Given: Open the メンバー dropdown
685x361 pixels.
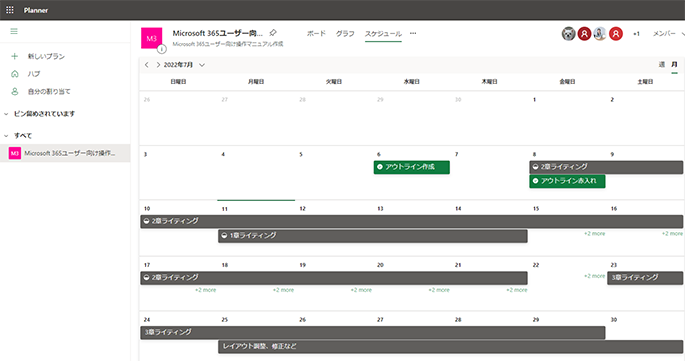Looking at the screenshot, I should pos(668,34).
